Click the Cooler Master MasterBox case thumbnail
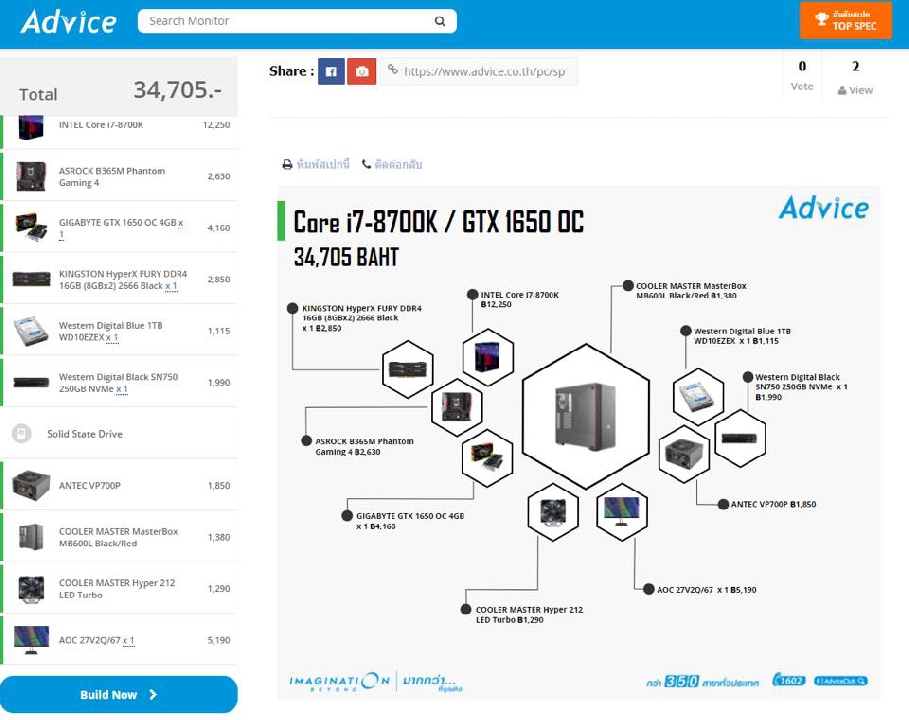This screenshot has height=720, width=909. coord(31,537)
